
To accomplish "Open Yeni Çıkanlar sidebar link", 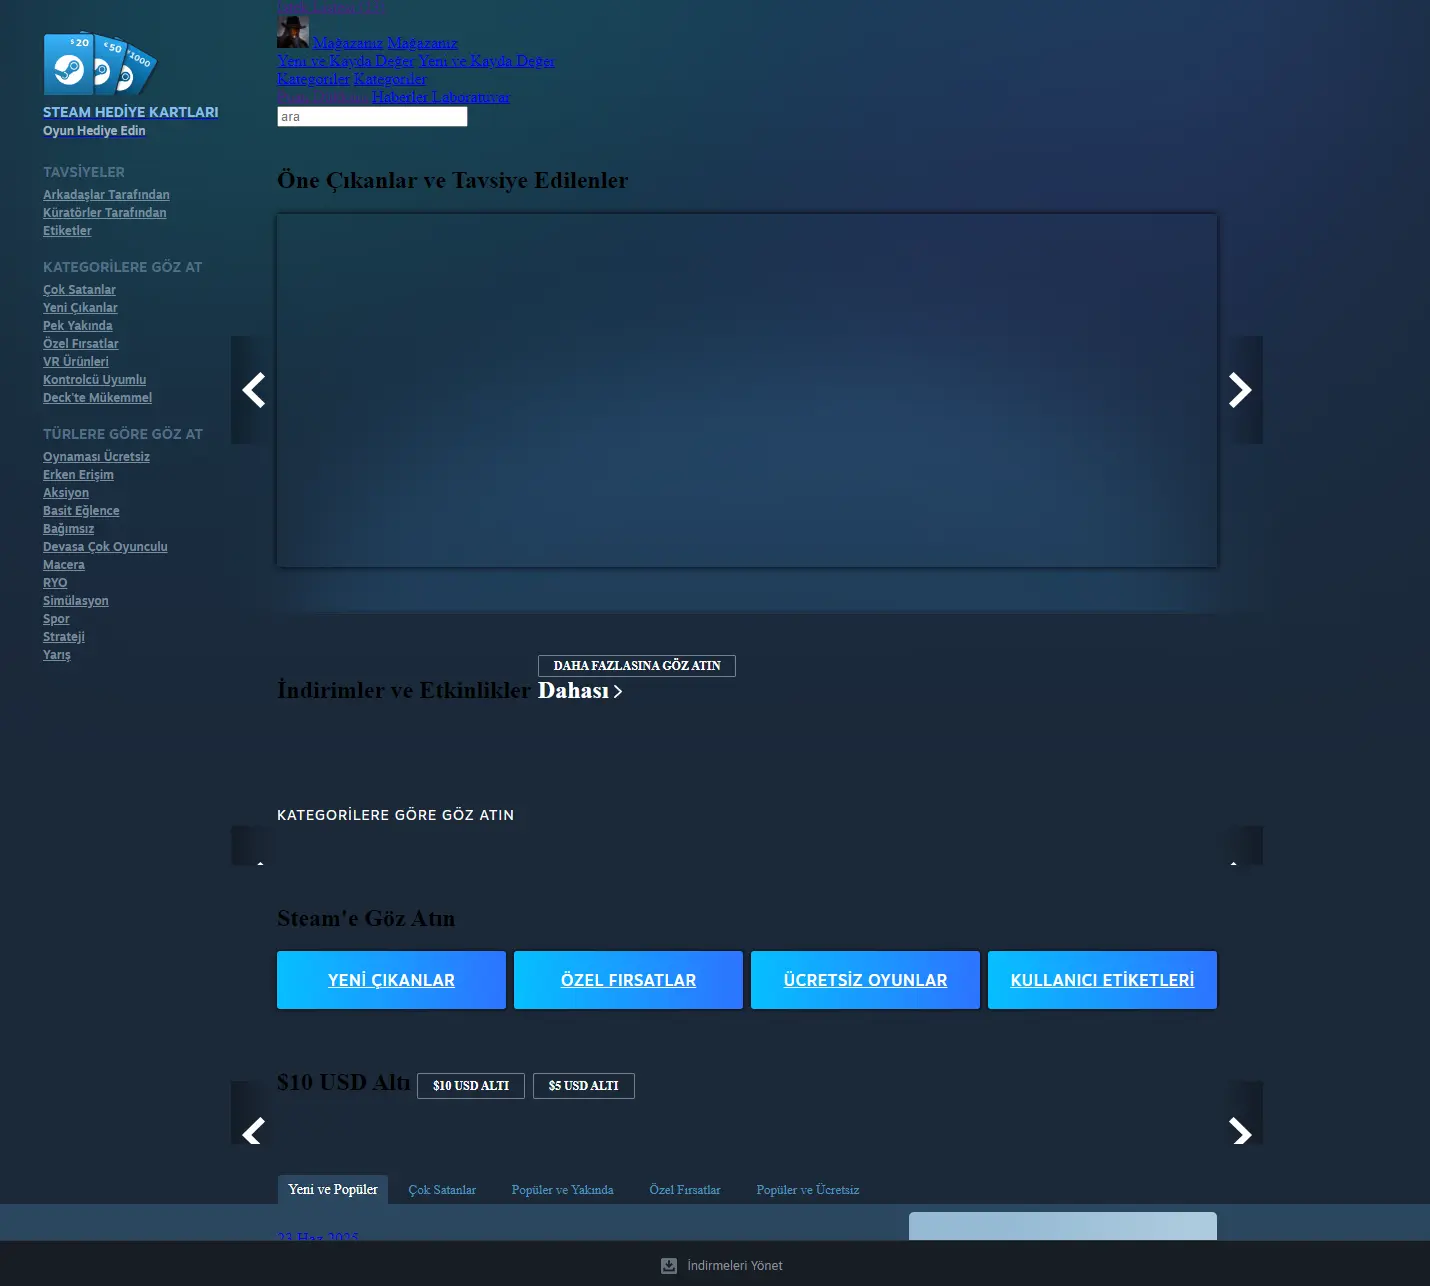I will [80, 308].
